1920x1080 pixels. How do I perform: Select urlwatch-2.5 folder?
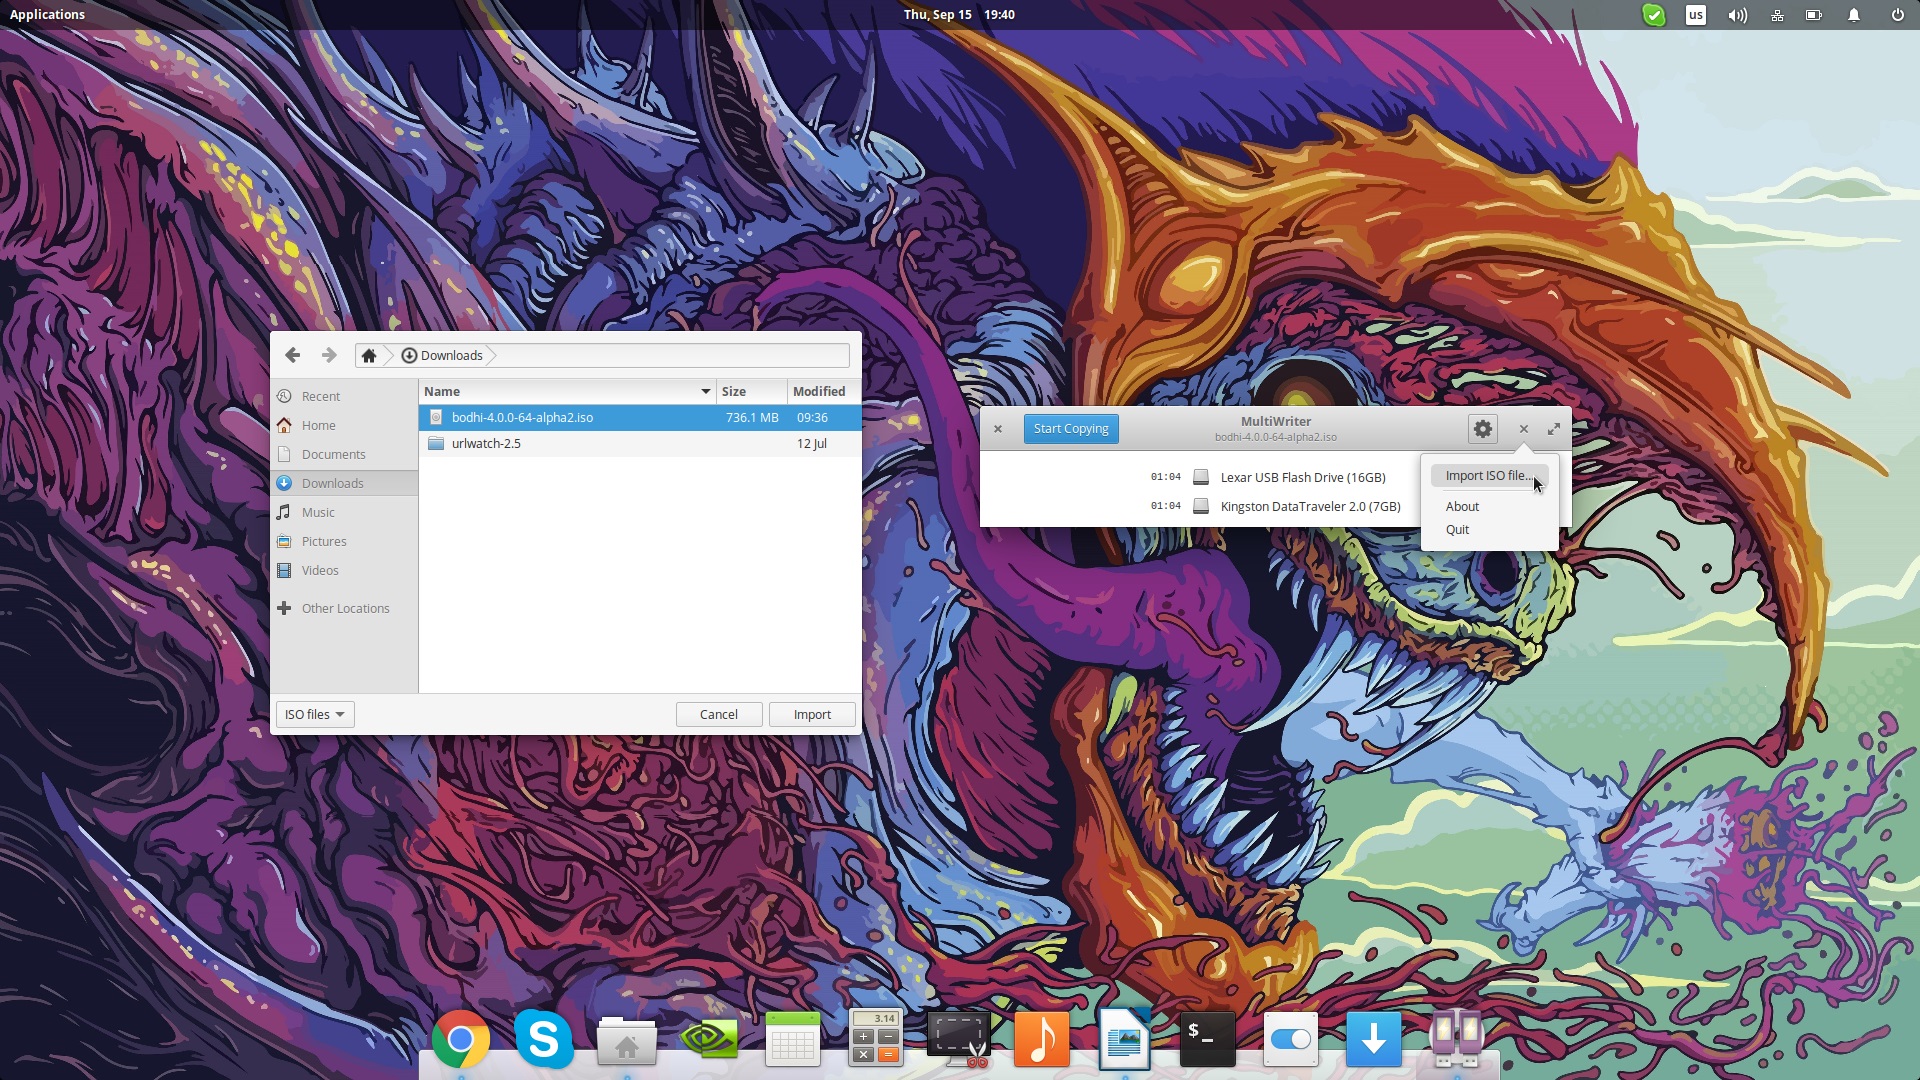[x=639, y=443]
